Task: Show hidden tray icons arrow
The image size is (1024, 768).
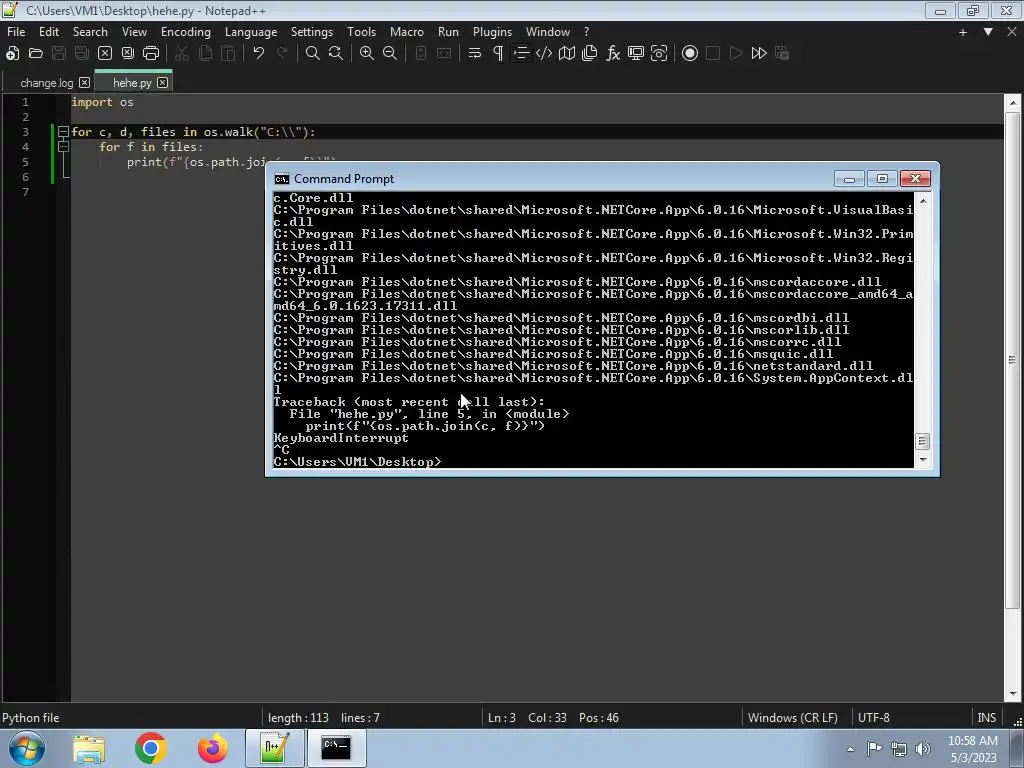Action: click(850, 749)
